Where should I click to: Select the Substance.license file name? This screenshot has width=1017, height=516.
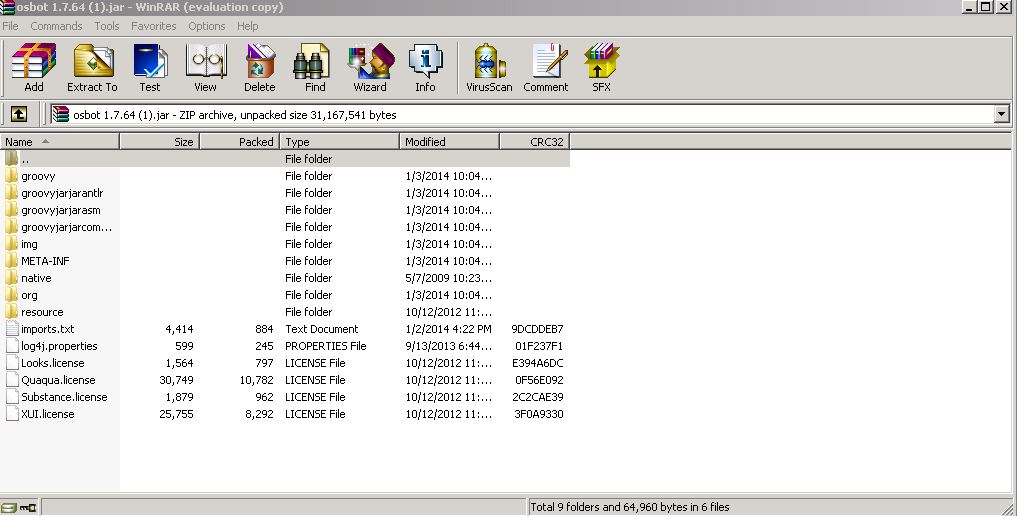[64, 397]
